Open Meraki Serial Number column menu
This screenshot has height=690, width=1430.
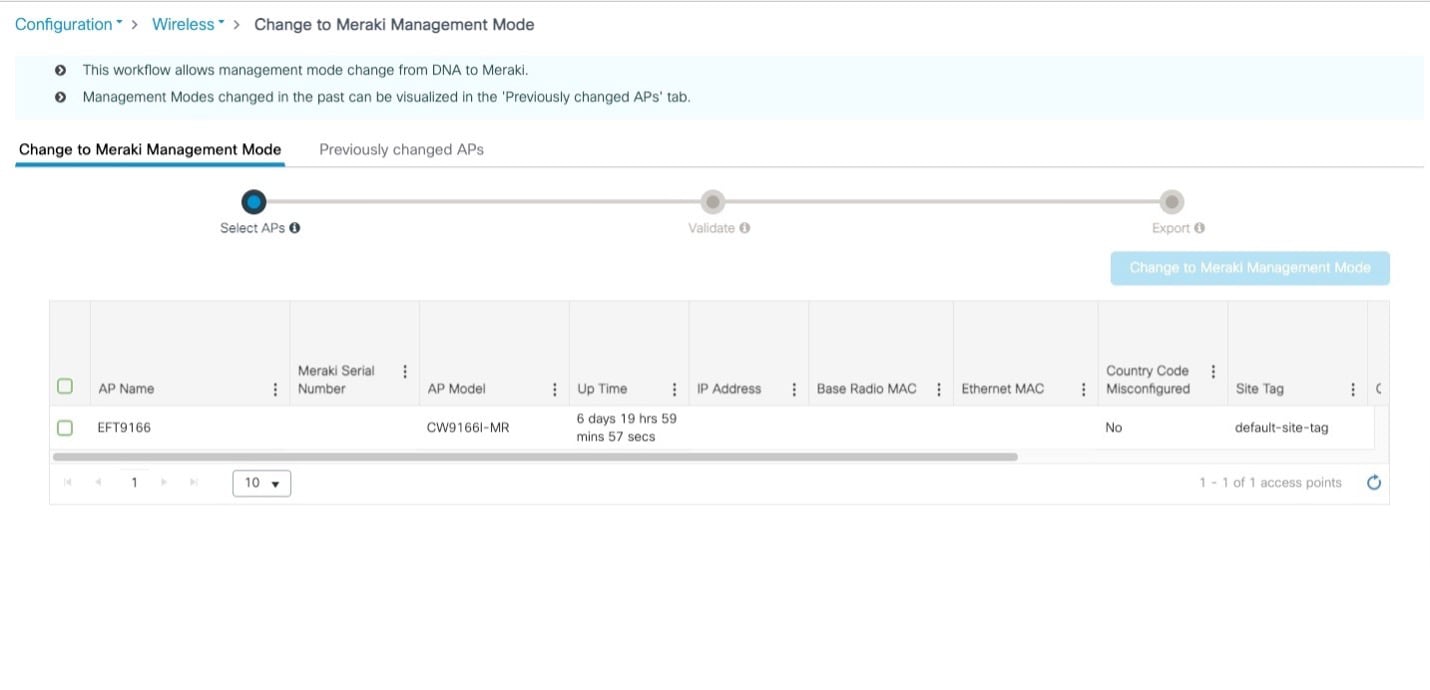tap(405, 371)
